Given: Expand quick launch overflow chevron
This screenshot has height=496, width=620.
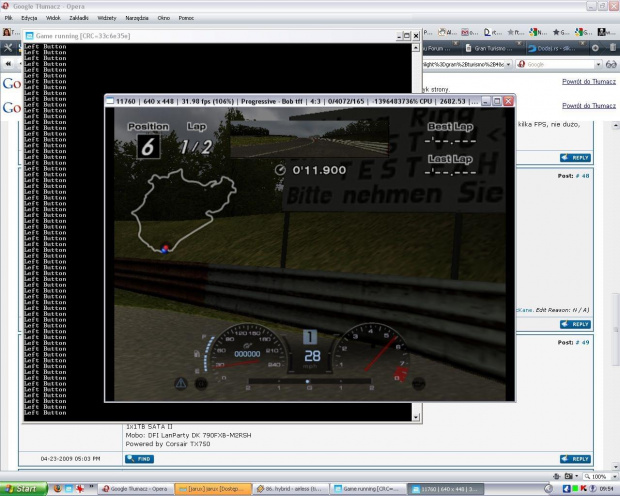Looking at the screenshot, I should click(91, 487).
